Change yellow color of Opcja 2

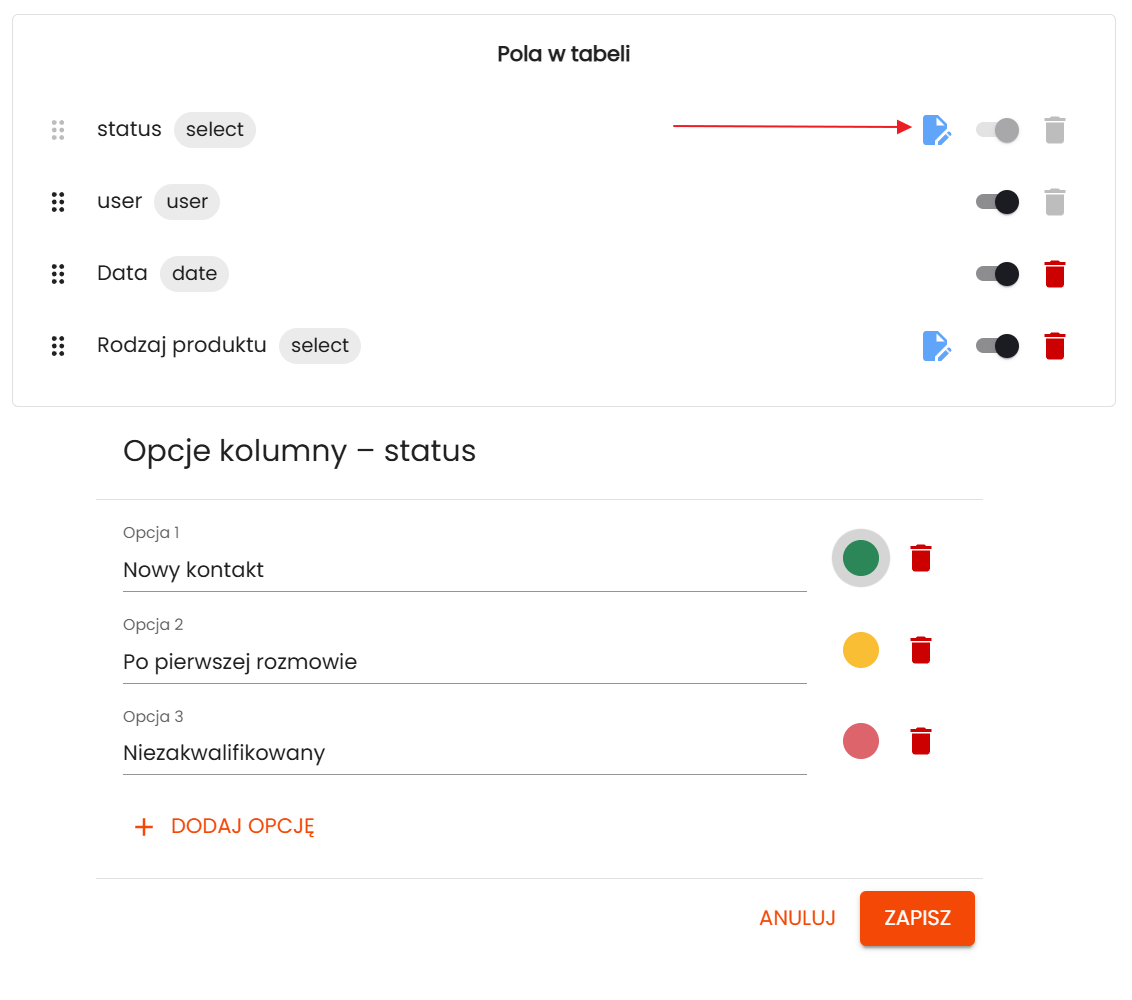[861, 650]
